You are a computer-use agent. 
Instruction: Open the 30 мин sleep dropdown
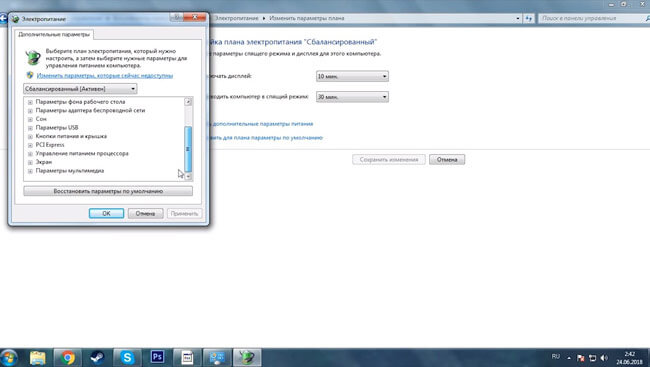click(x=352, y=97)
